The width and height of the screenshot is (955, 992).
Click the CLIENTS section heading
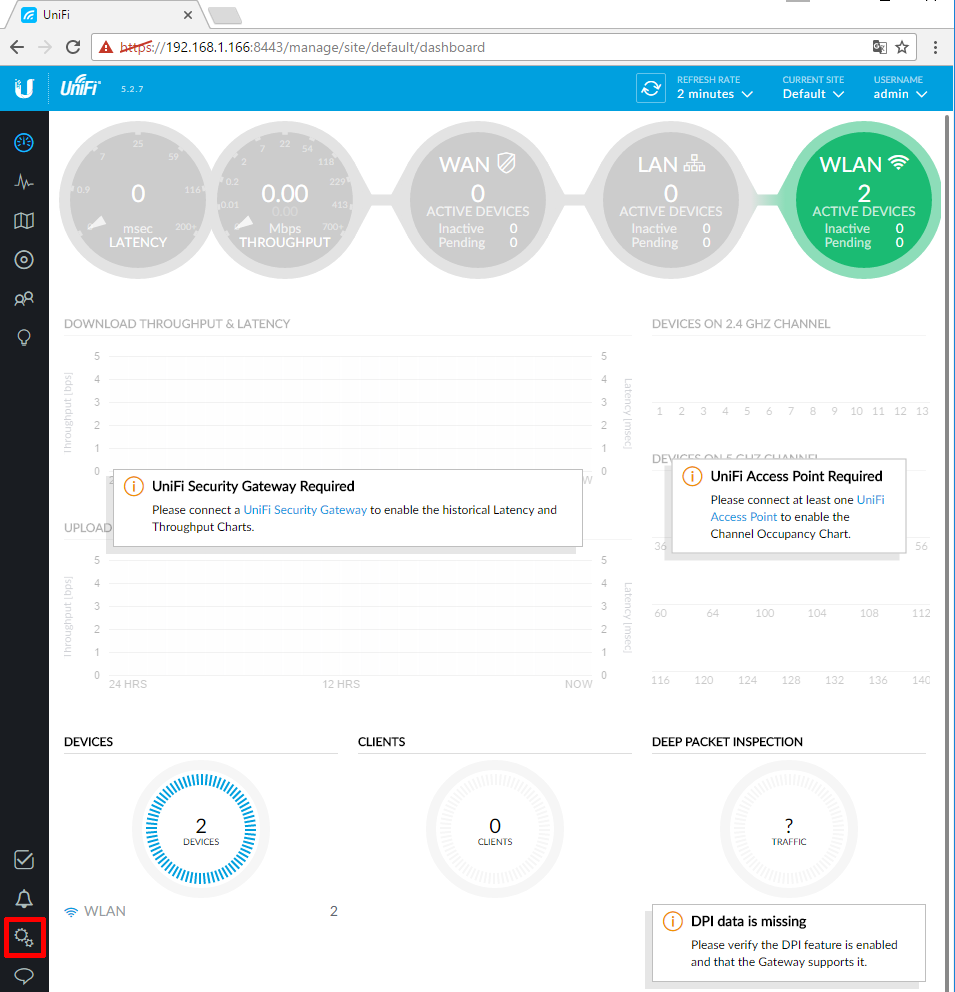point(381,741)
